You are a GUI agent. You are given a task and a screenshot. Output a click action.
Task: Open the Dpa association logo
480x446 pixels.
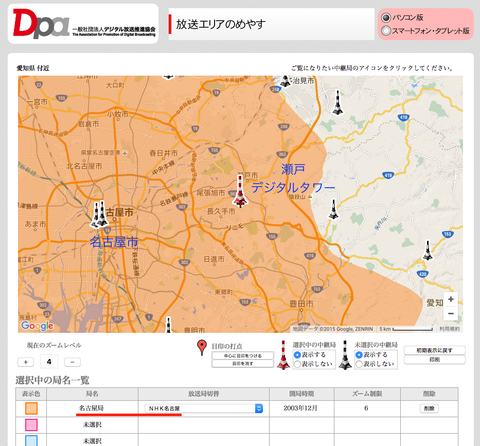click(x=83, y=23)
